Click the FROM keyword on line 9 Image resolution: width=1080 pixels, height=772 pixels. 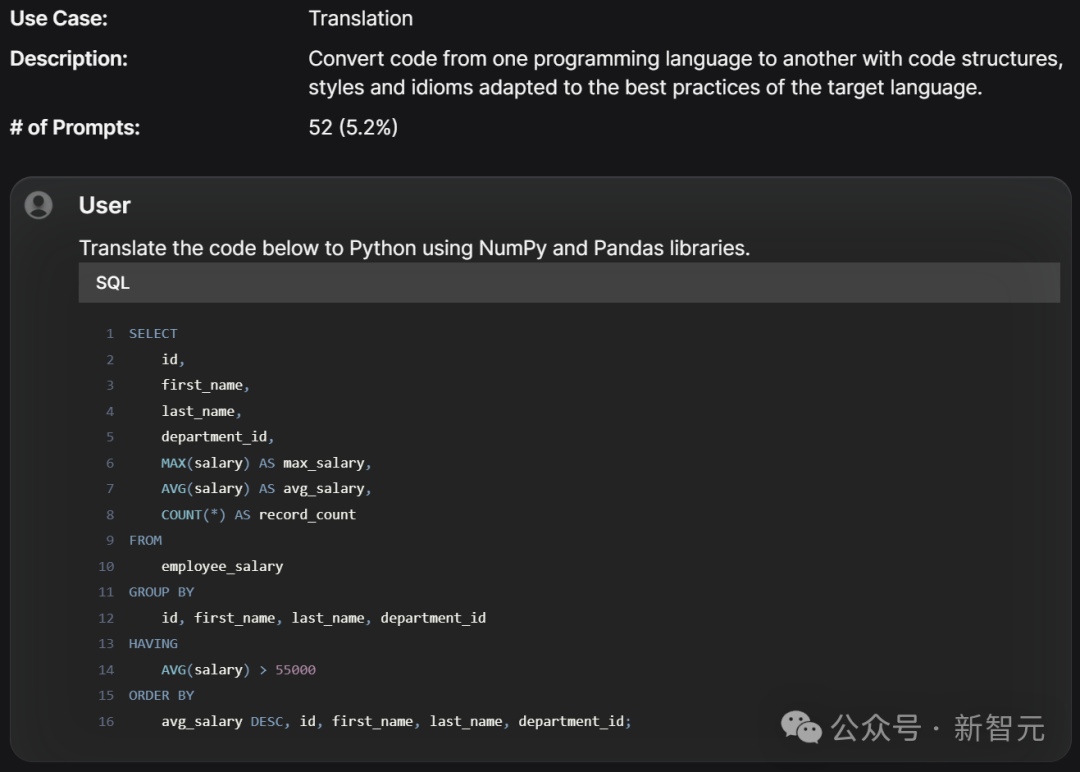tap(145, 541)
